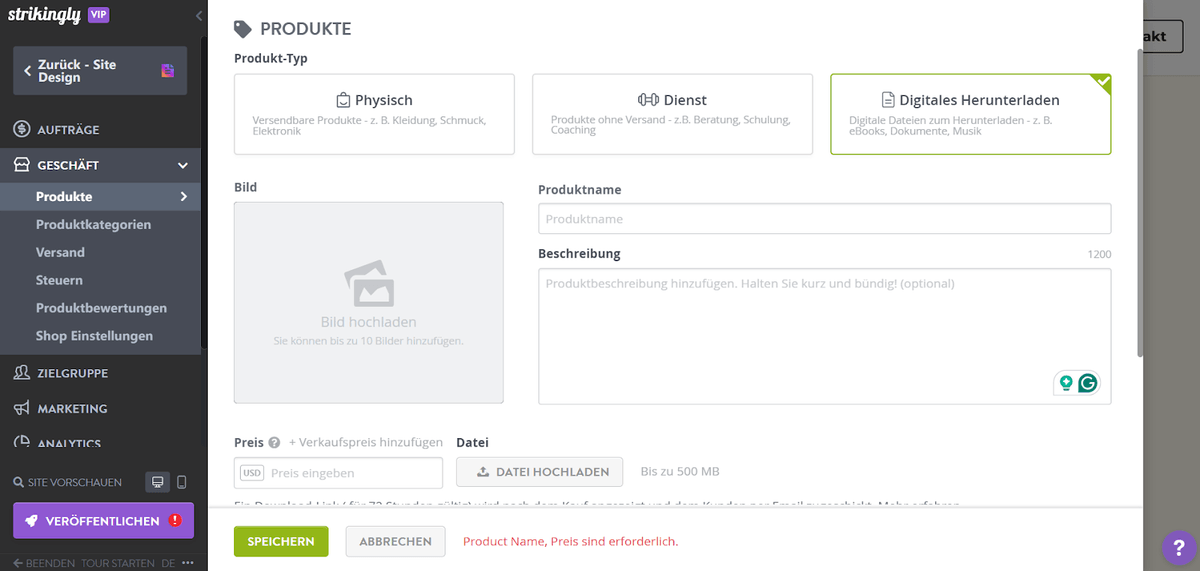1200x571 pixels.
Task: Click the Analytics pie chart icon
Action: point(21,442)
